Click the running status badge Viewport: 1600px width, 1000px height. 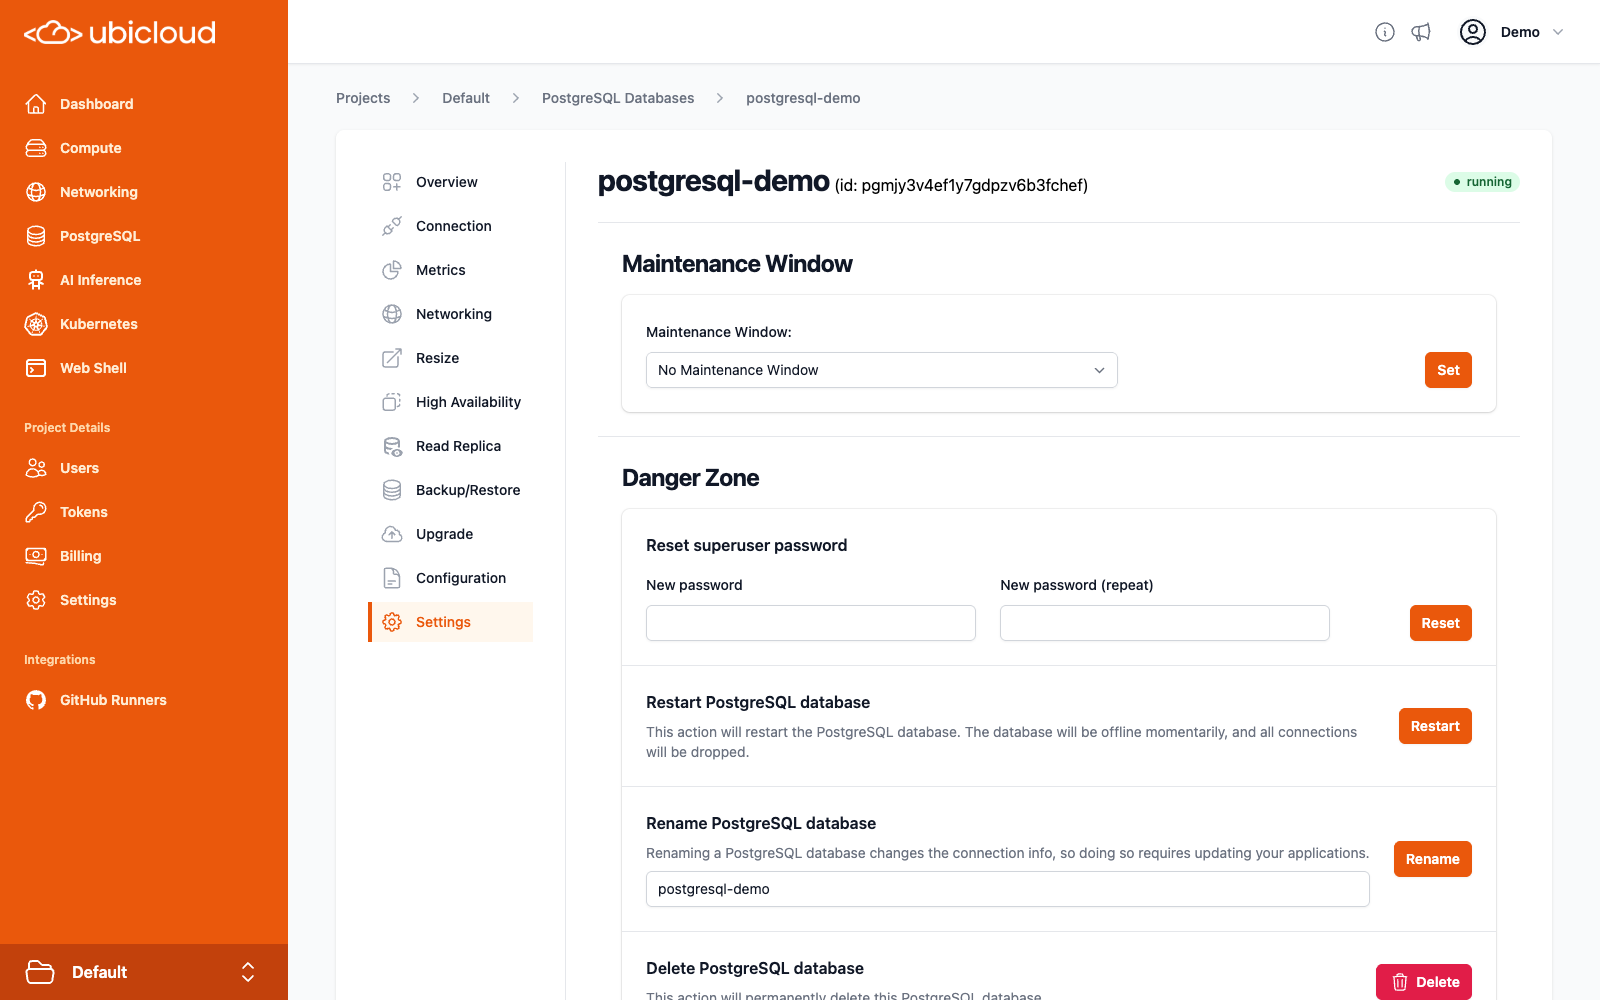[1482, 182]
